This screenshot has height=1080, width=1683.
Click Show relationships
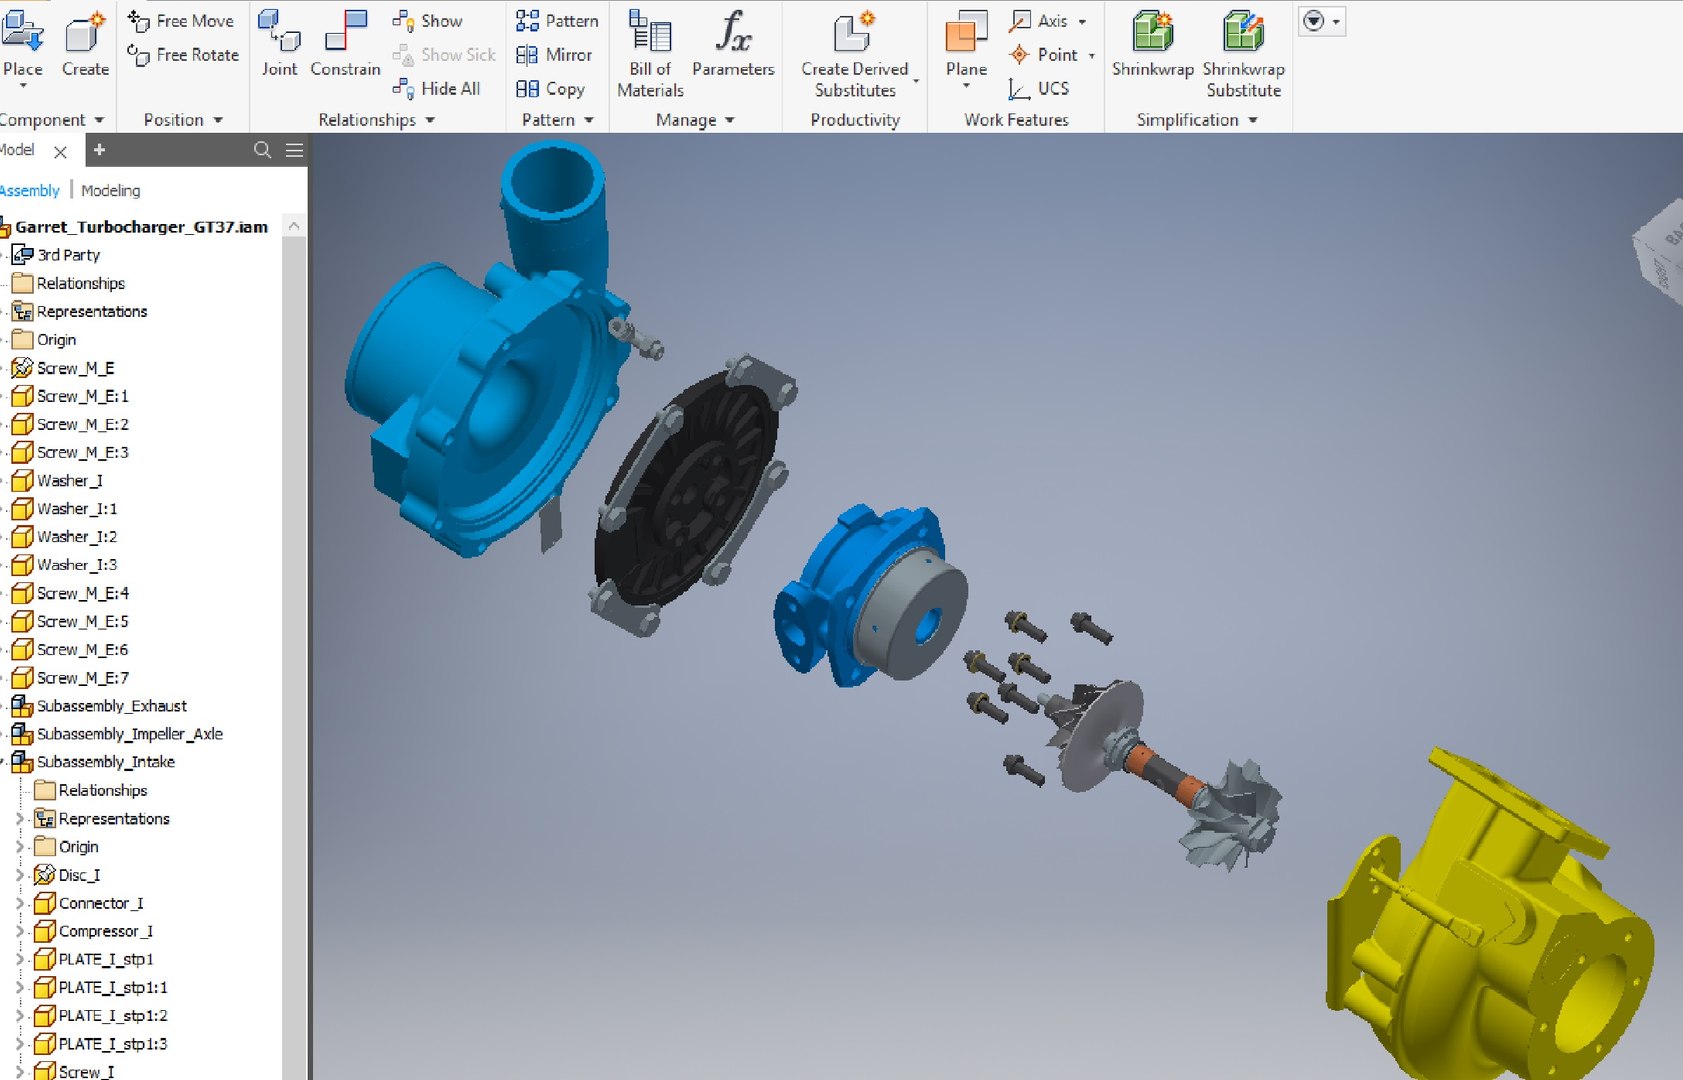click(x=427, y=20)
